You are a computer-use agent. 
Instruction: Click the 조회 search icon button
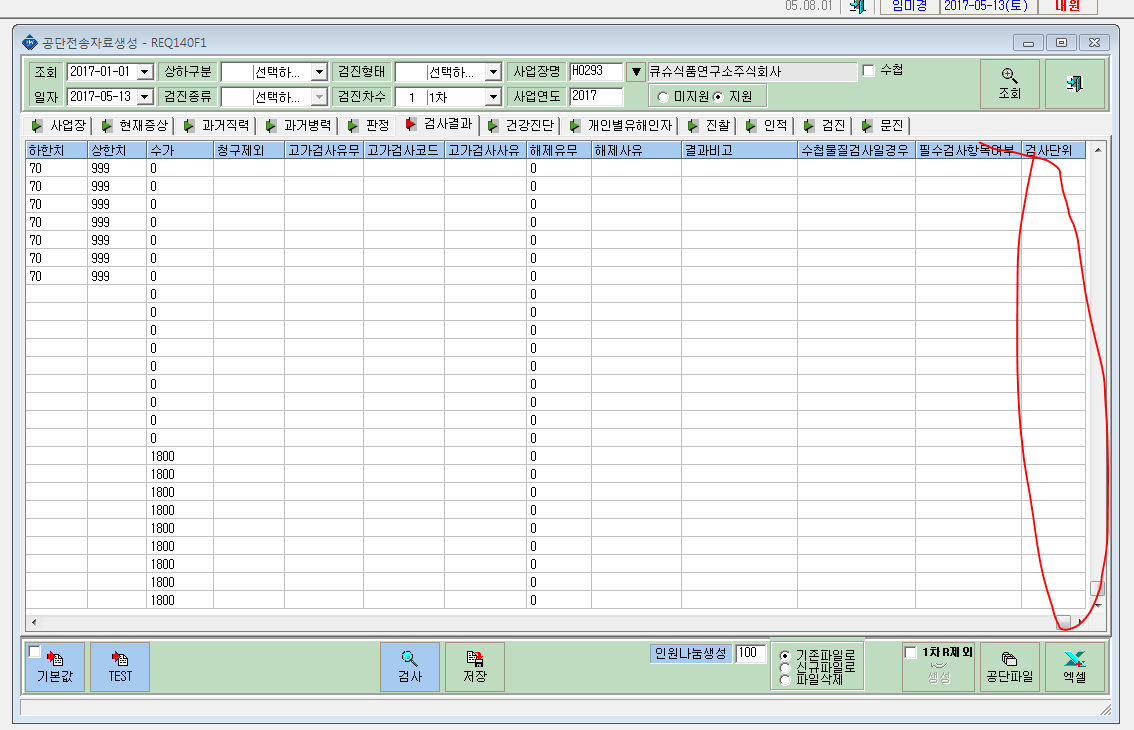coord(1010,84)
